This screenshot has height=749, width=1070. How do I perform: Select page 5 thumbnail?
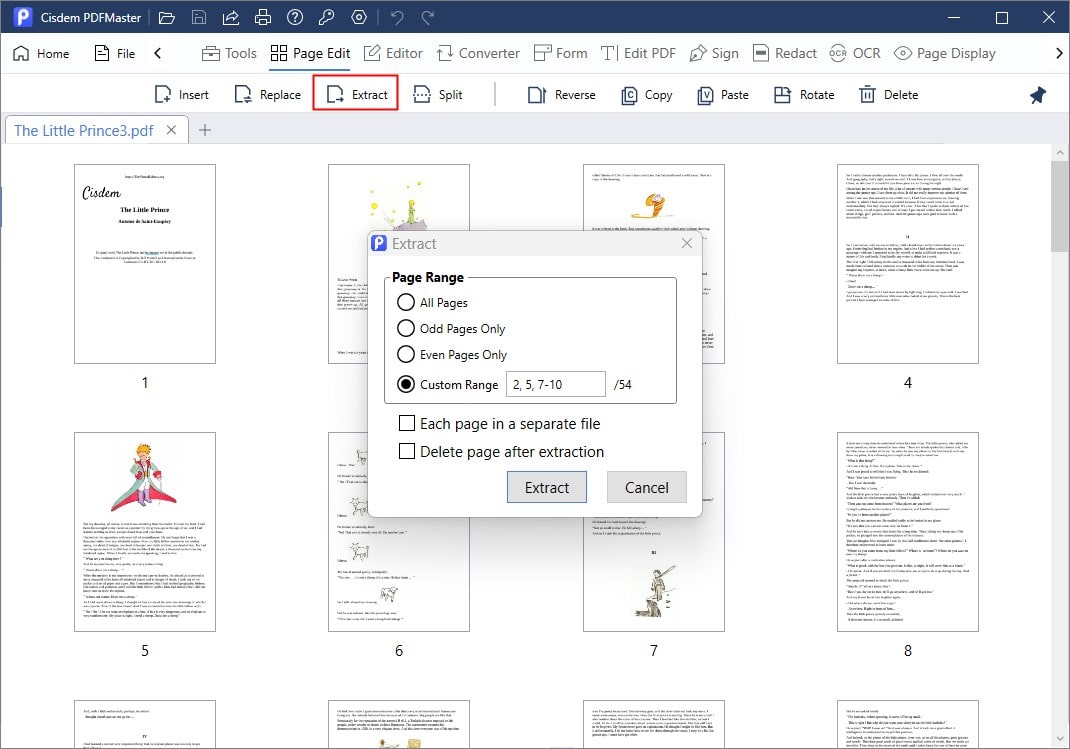click(145, 531)
